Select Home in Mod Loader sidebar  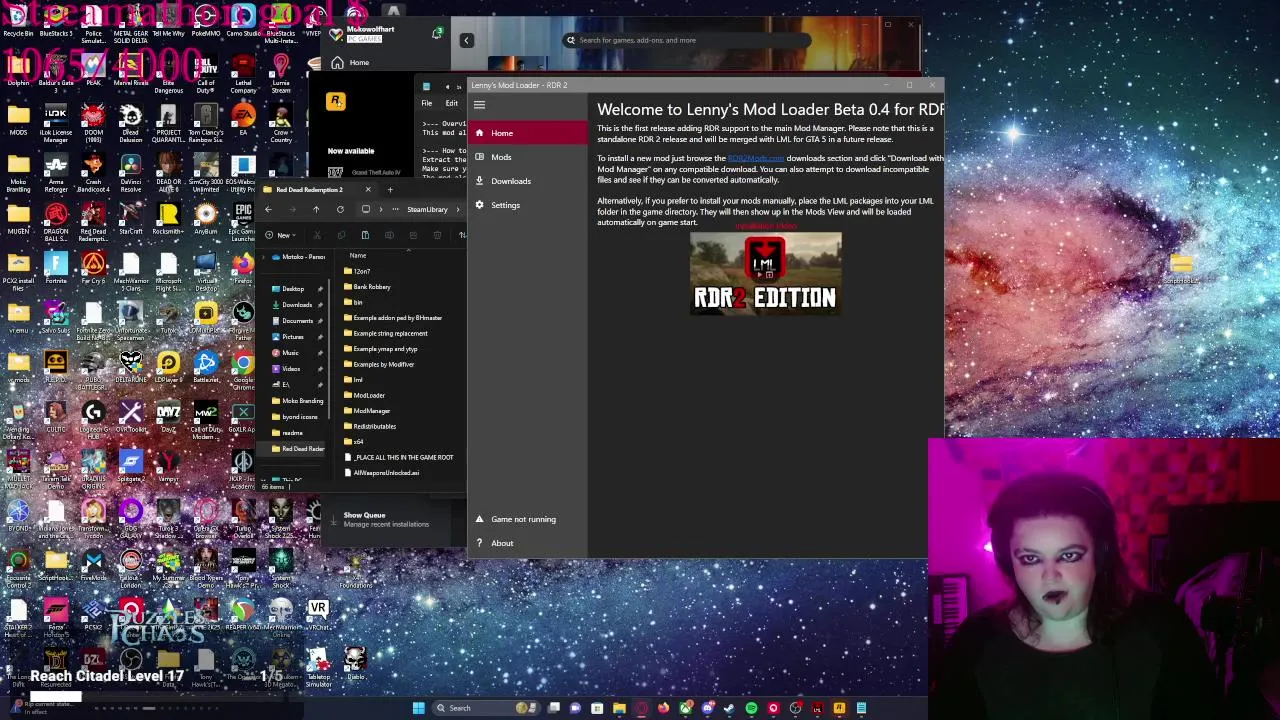pyautogui.click(x=528, y=133)
